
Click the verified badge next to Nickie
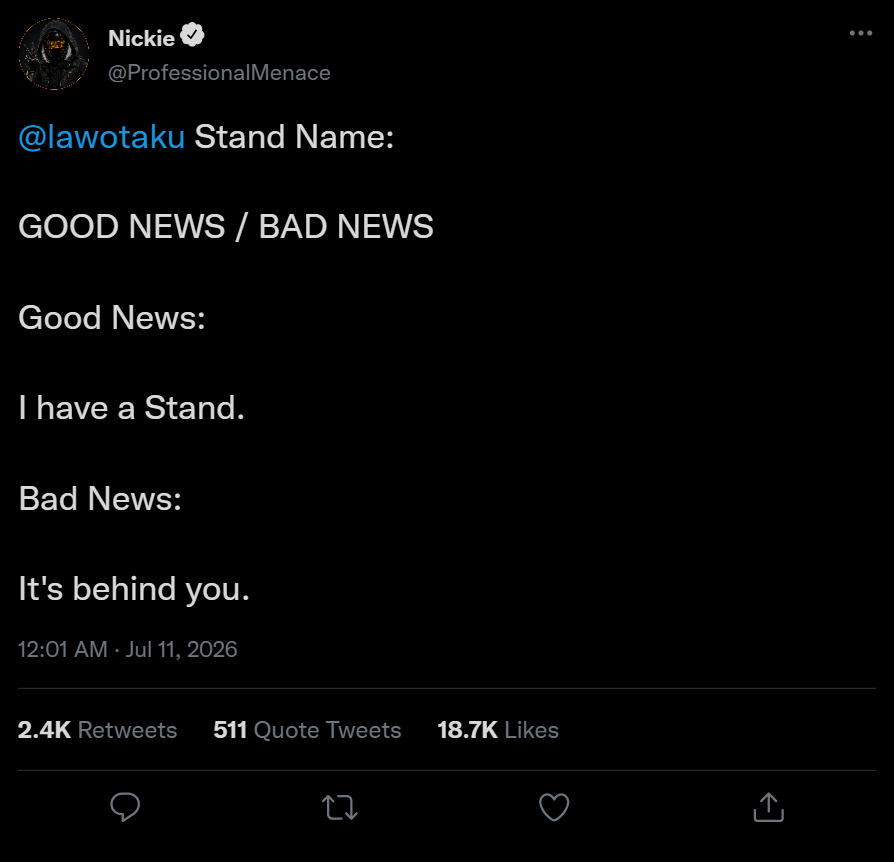tap(192, 35)
